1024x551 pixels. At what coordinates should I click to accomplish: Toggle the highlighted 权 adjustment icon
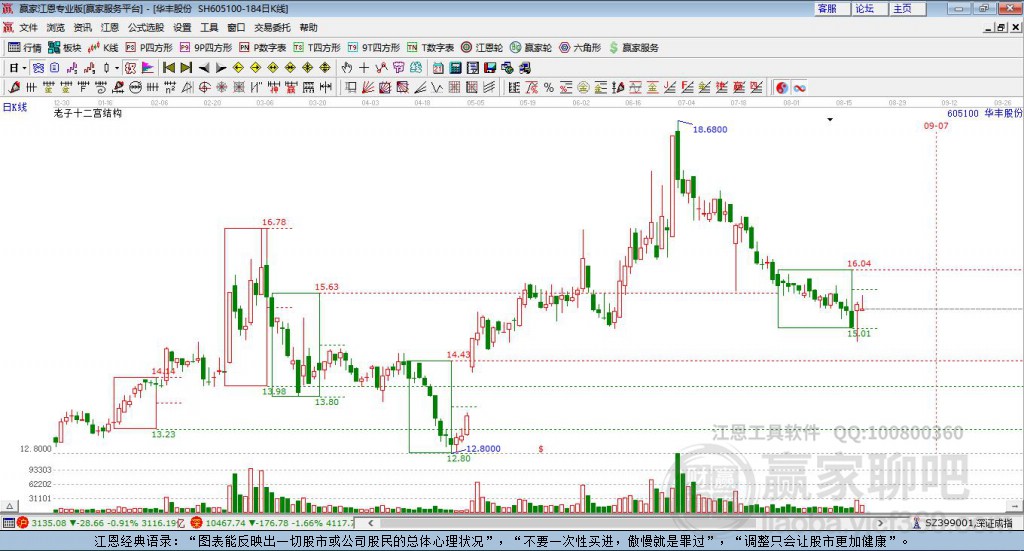(x=130, y=68)
